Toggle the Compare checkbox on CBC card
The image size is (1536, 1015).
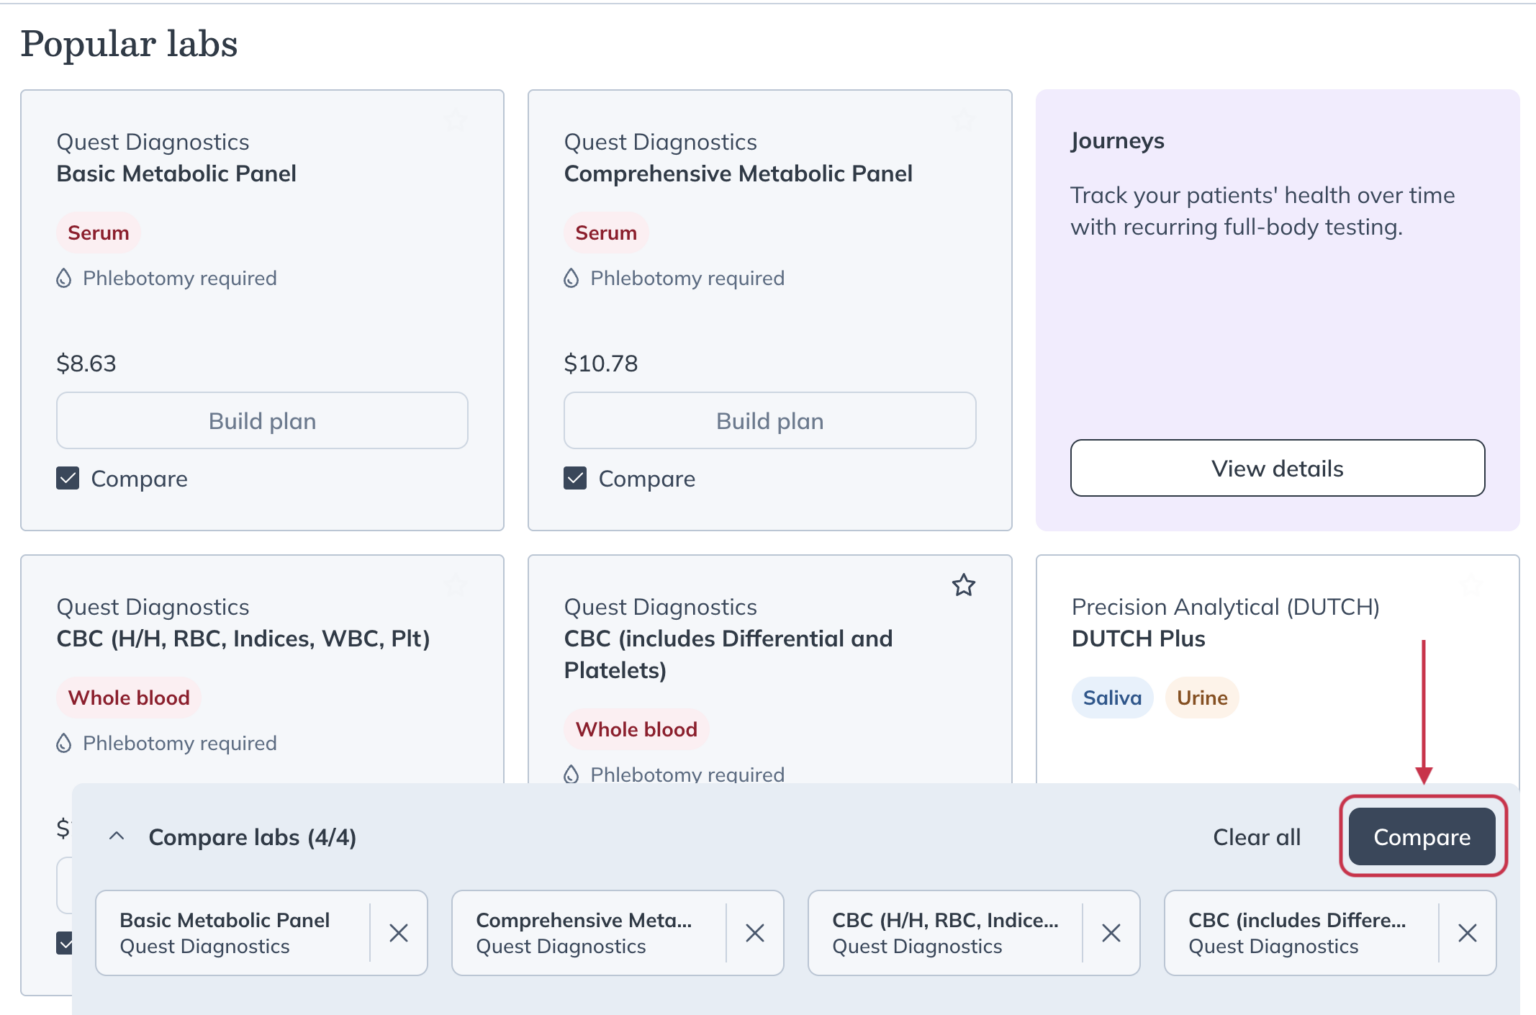coord(67,941)
